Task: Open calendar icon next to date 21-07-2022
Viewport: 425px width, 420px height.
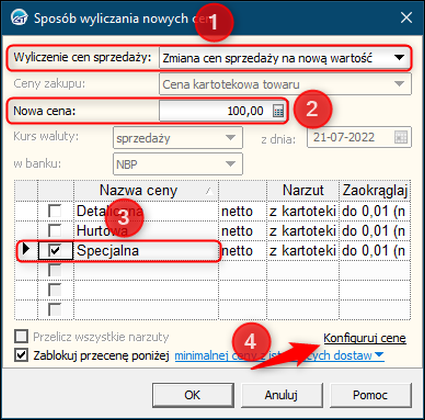Action: pos(401,137)
